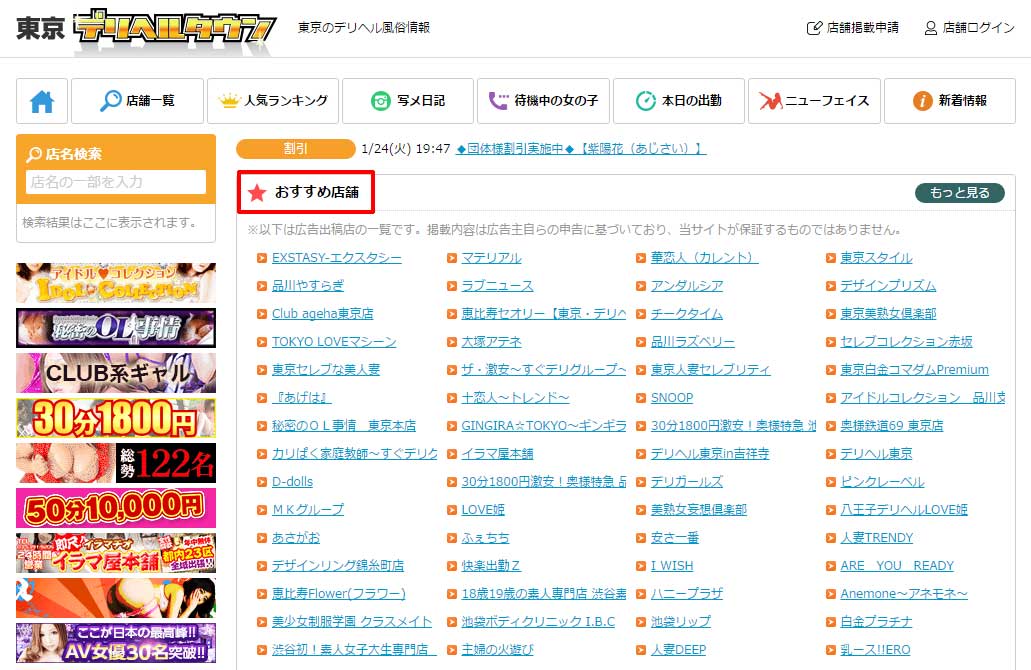Open the IDOL COLLECTION banner
This screenshot has height=670, width=1031.
coord(116,283)
